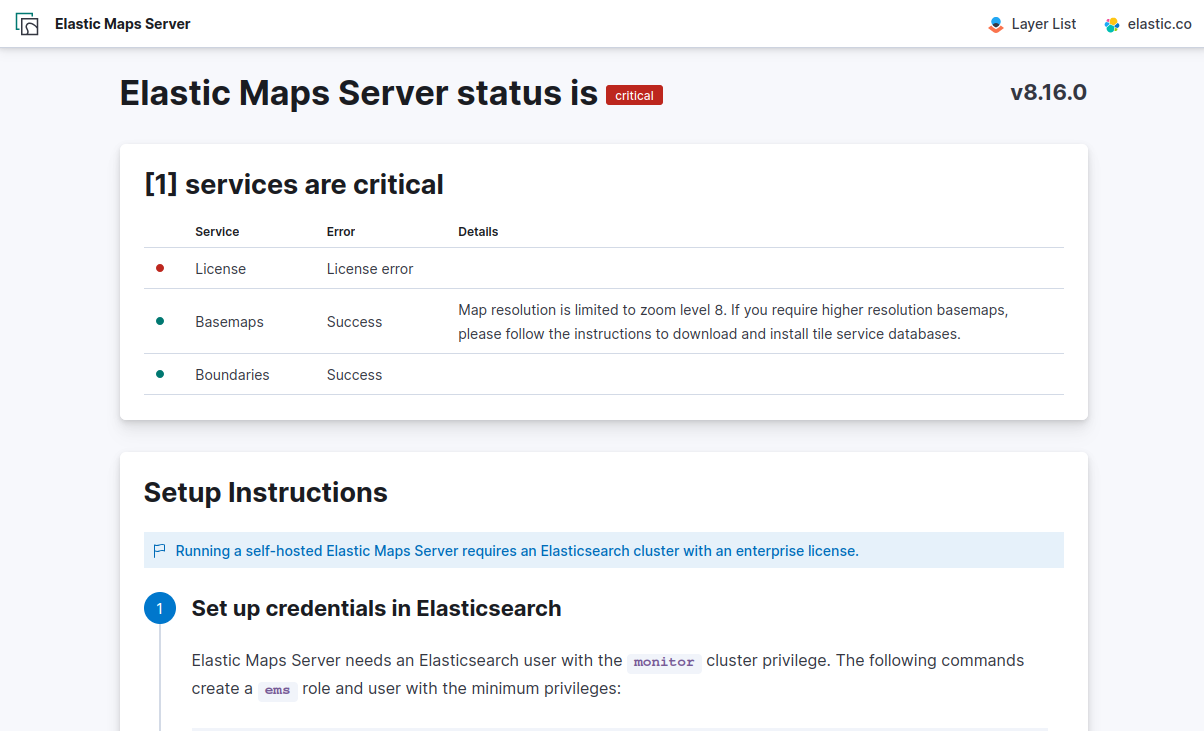Click the Elastic Maps Server header title
The image size is (1204, 731).
(122, 24)
